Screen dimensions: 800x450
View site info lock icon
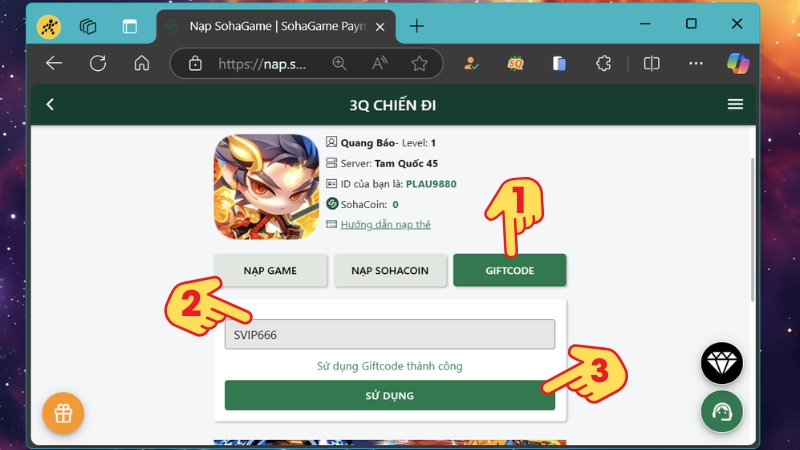point(195,64)
